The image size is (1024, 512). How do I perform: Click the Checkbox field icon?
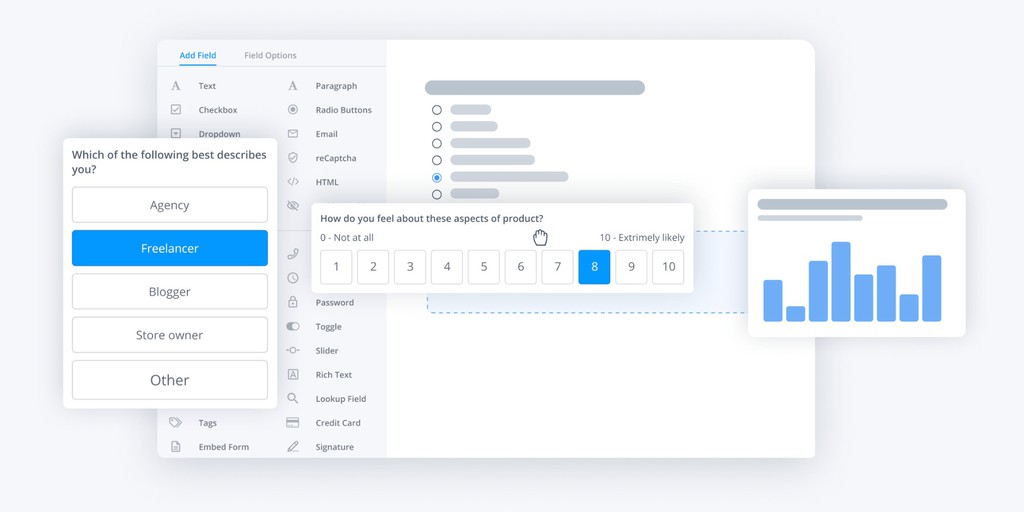[x=176, y=110]
